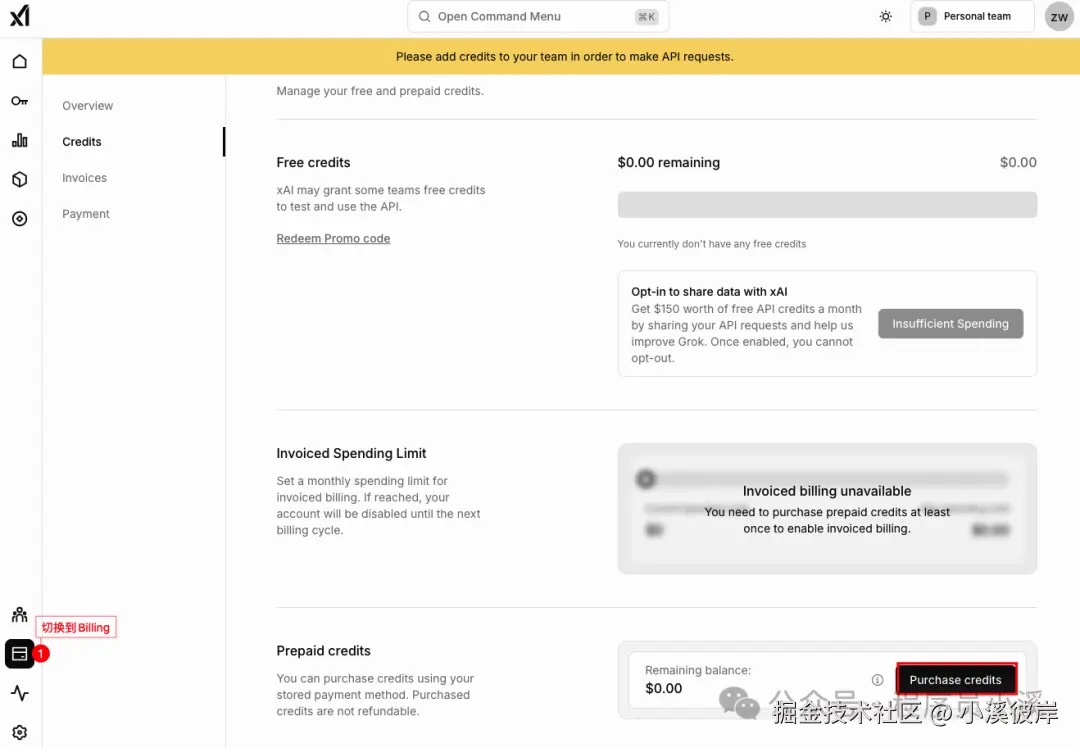
Task: Open the home icon in sidebar
Action: coord(19,62)
